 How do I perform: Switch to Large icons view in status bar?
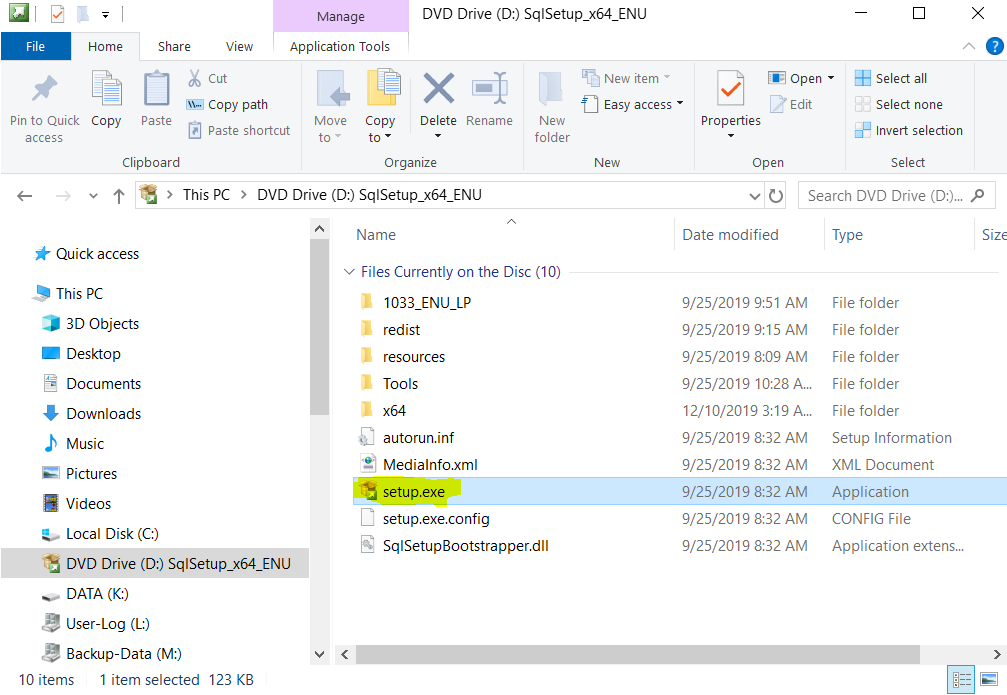(x=989, y=680)
